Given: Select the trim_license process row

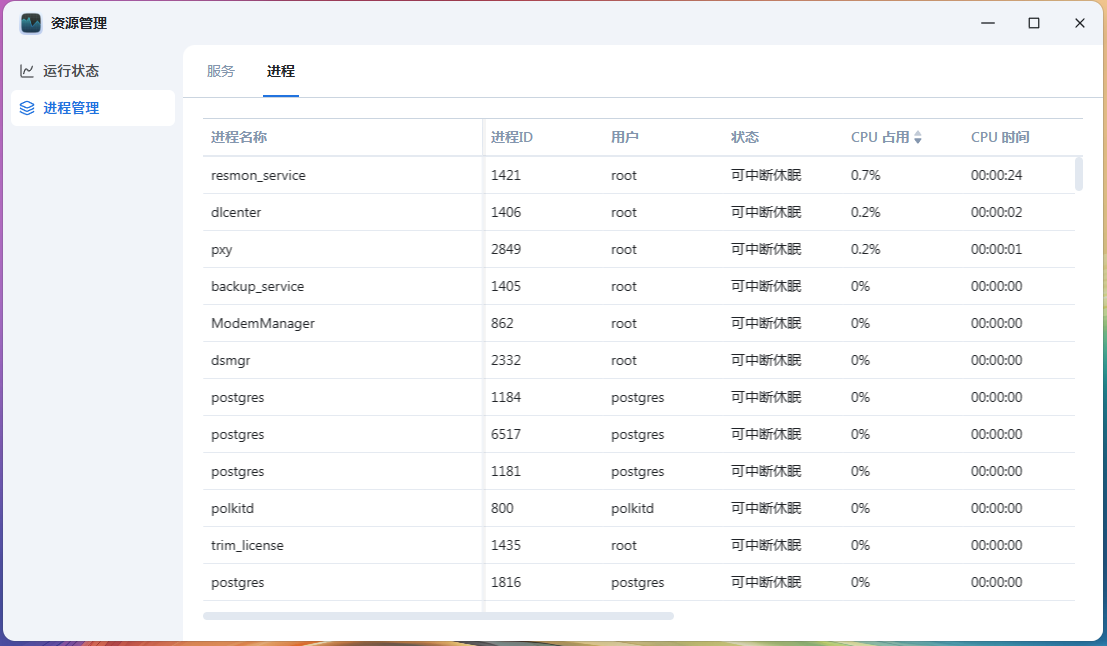Looking at the screenshot, I should point(247,545).
